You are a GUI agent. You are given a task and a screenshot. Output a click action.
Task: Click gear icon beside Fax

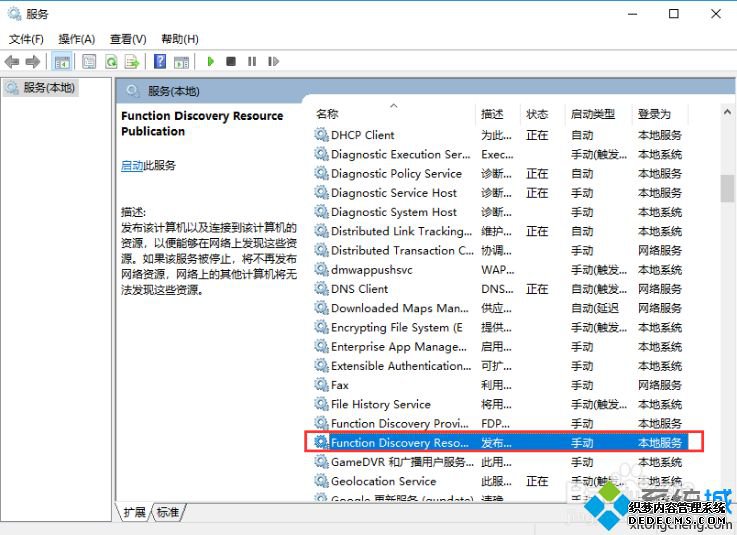pos(321,386)
